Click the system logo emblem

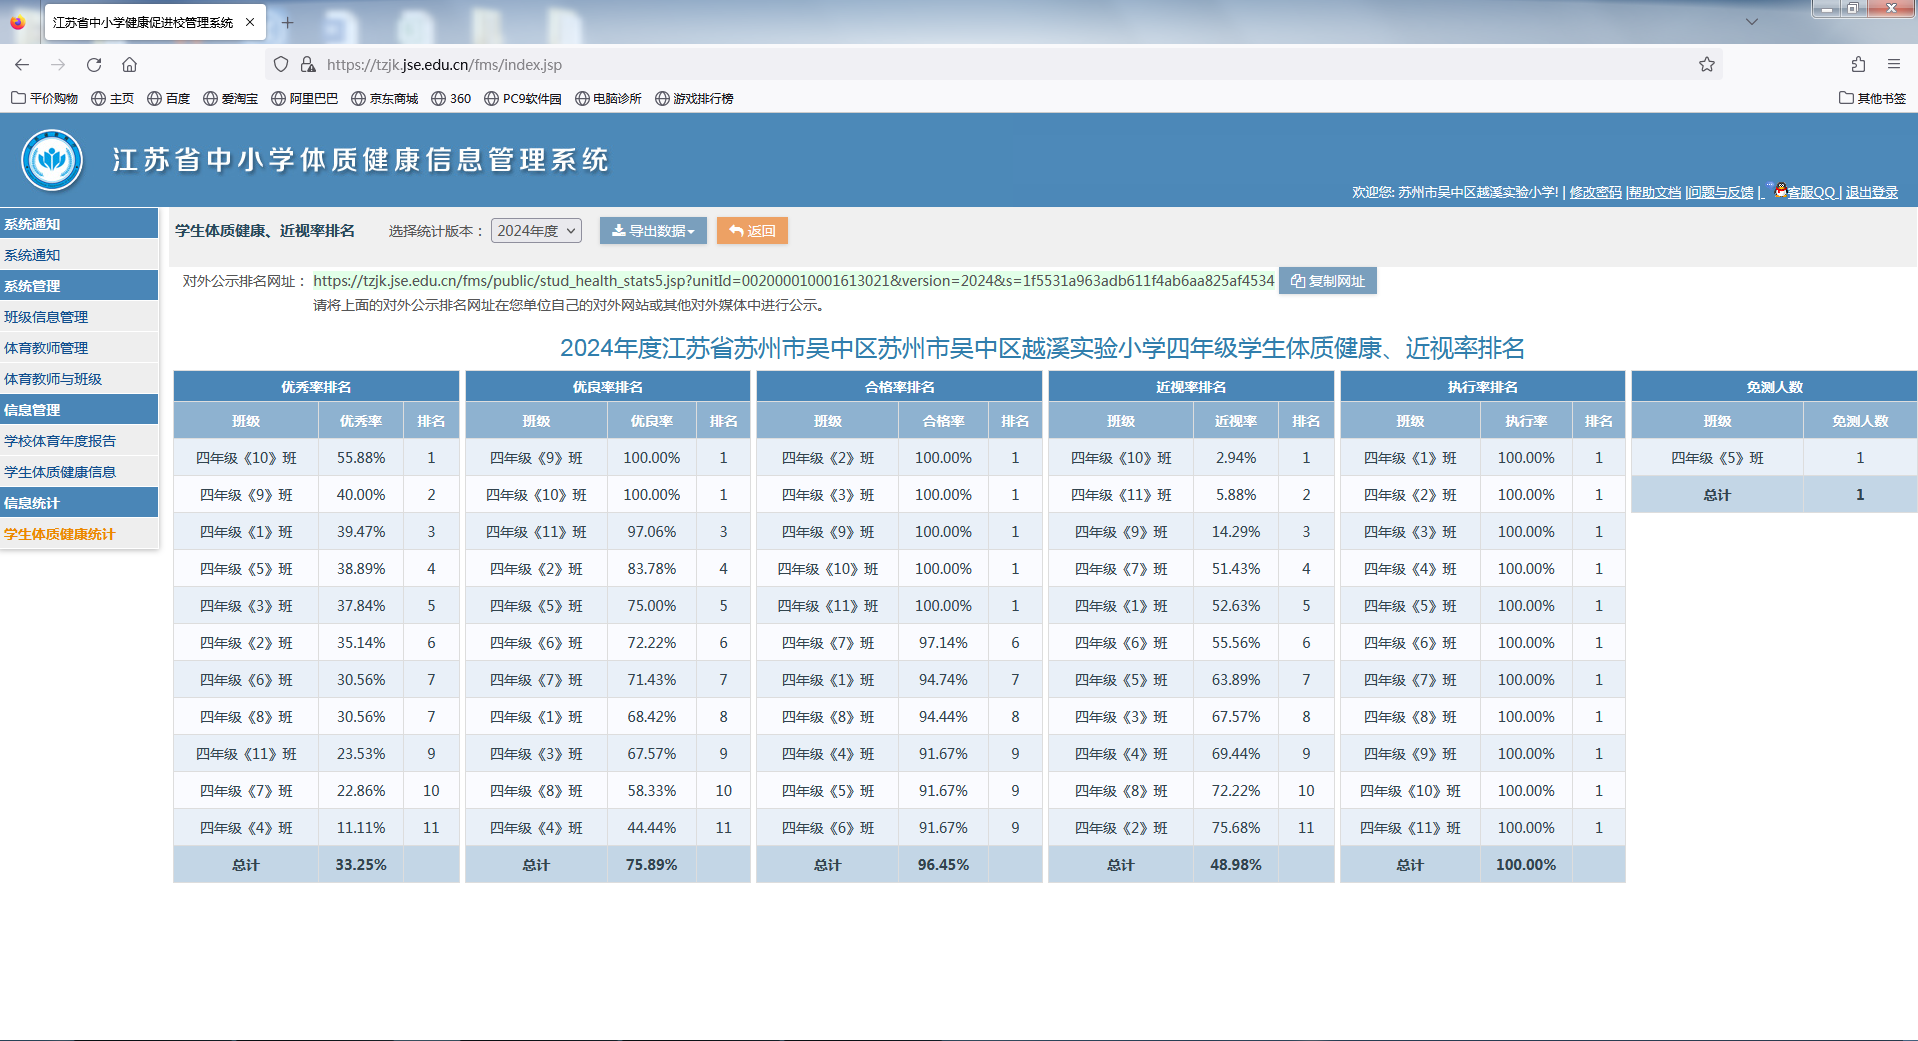tap(52, 160)
